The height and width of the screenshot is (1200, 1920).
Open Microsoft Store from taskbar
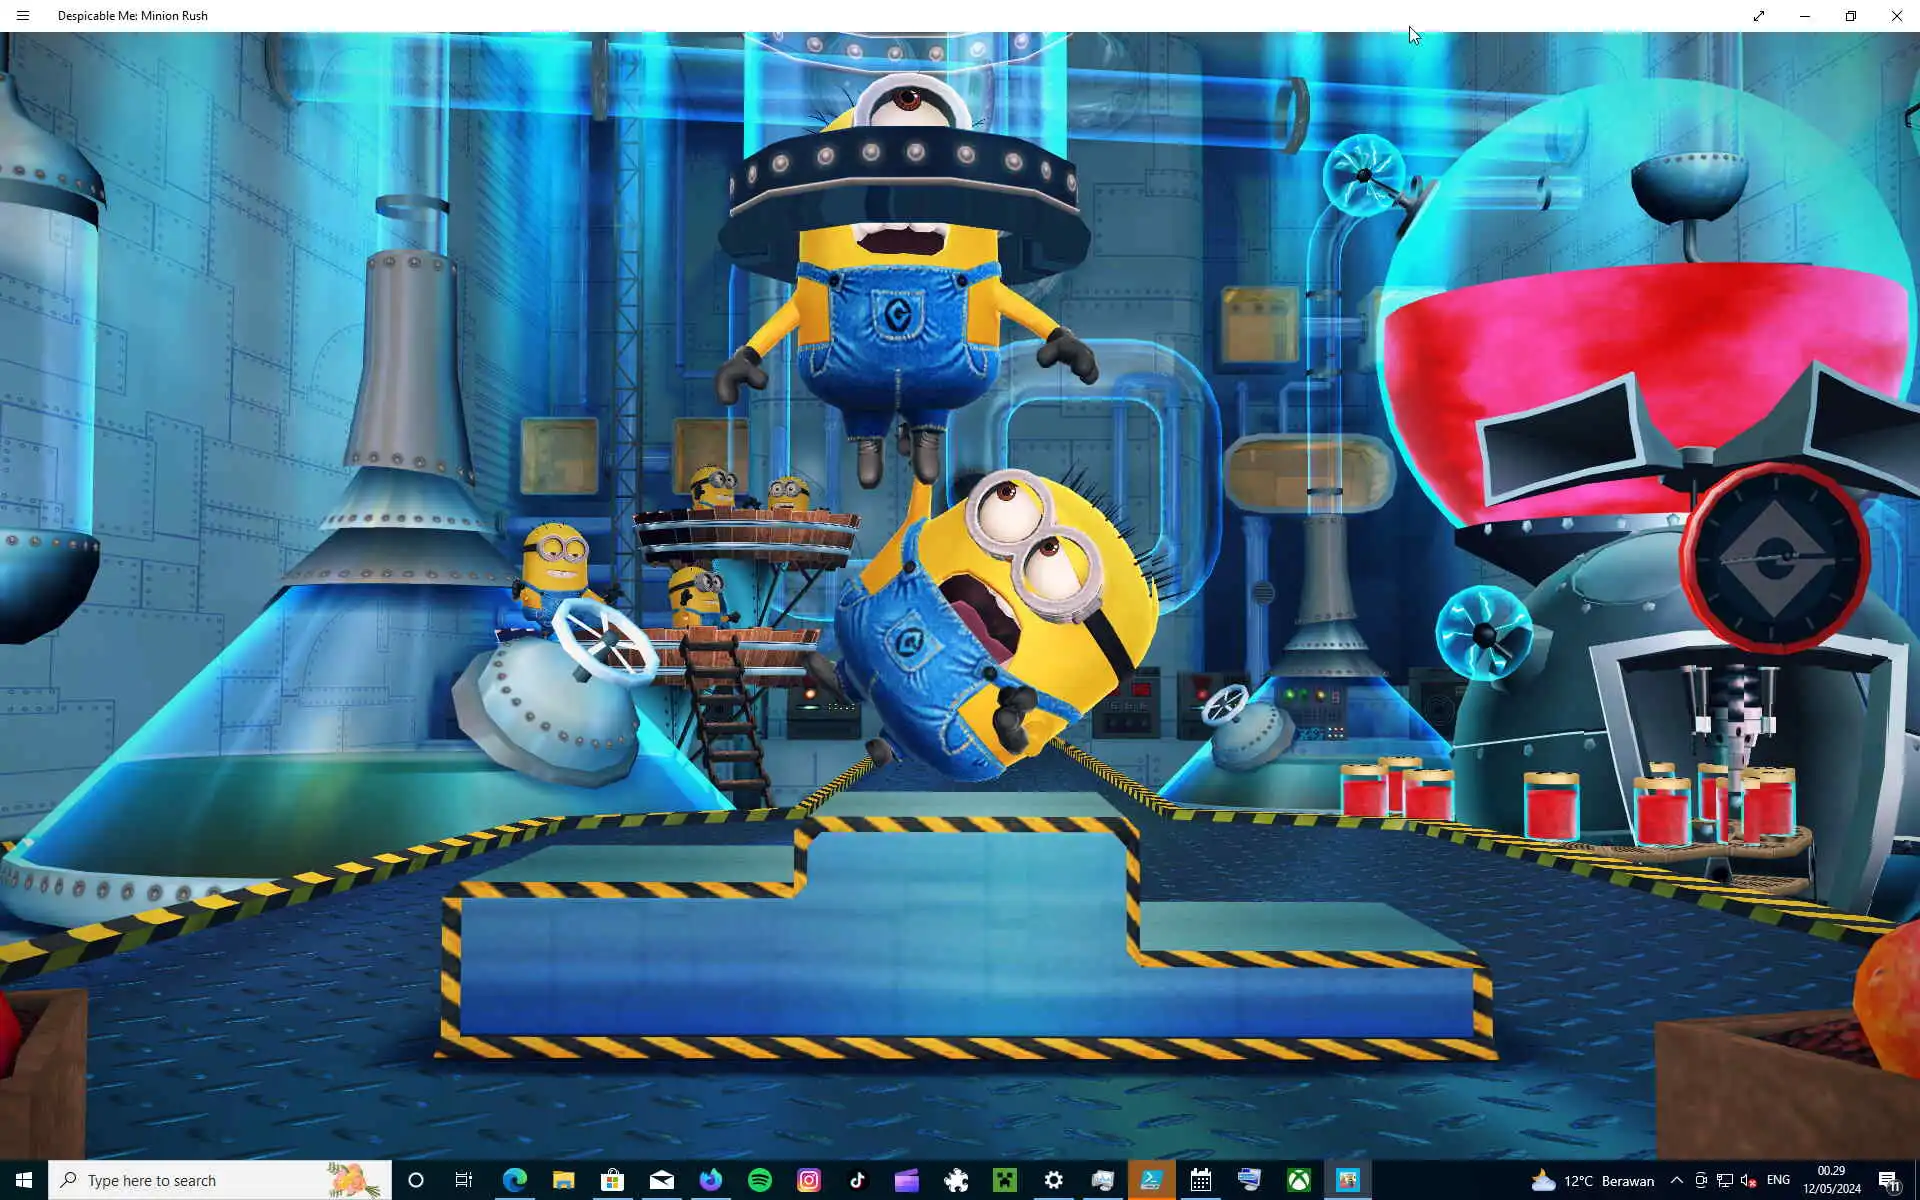pyautogui.click(x=612, y=1180)
